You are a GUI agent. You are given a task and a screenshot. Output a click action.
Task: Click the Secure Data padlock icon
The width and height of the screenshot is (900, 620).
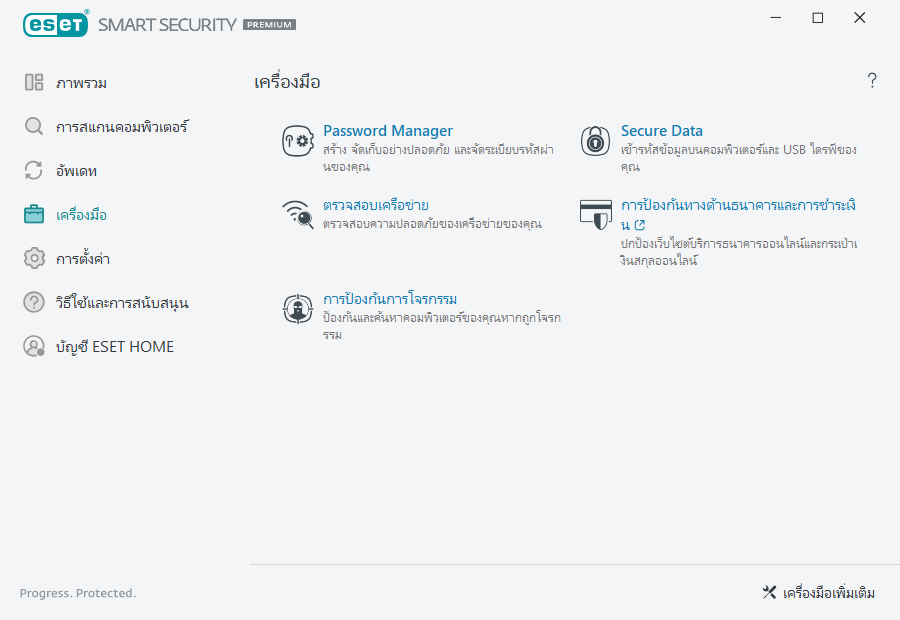595,141
